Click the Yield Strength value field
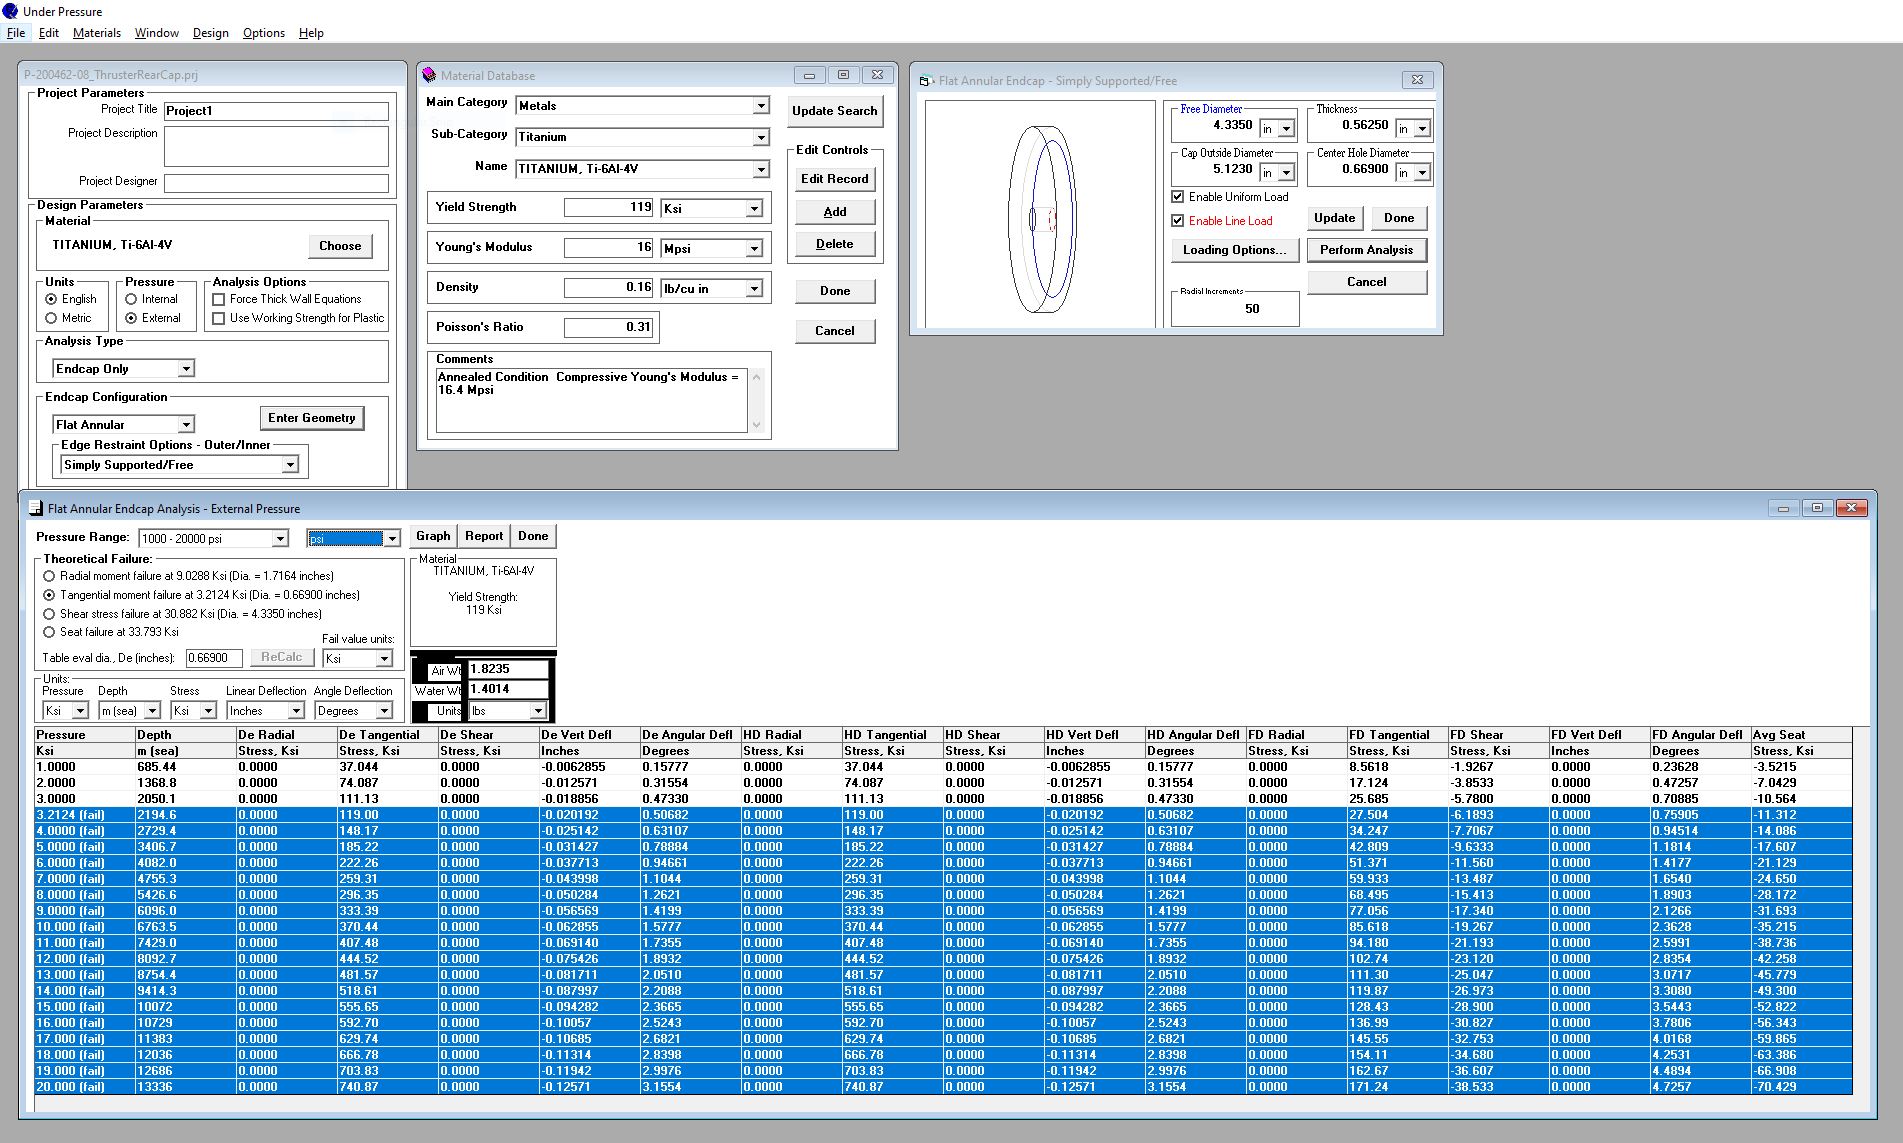 pos(609,207)
